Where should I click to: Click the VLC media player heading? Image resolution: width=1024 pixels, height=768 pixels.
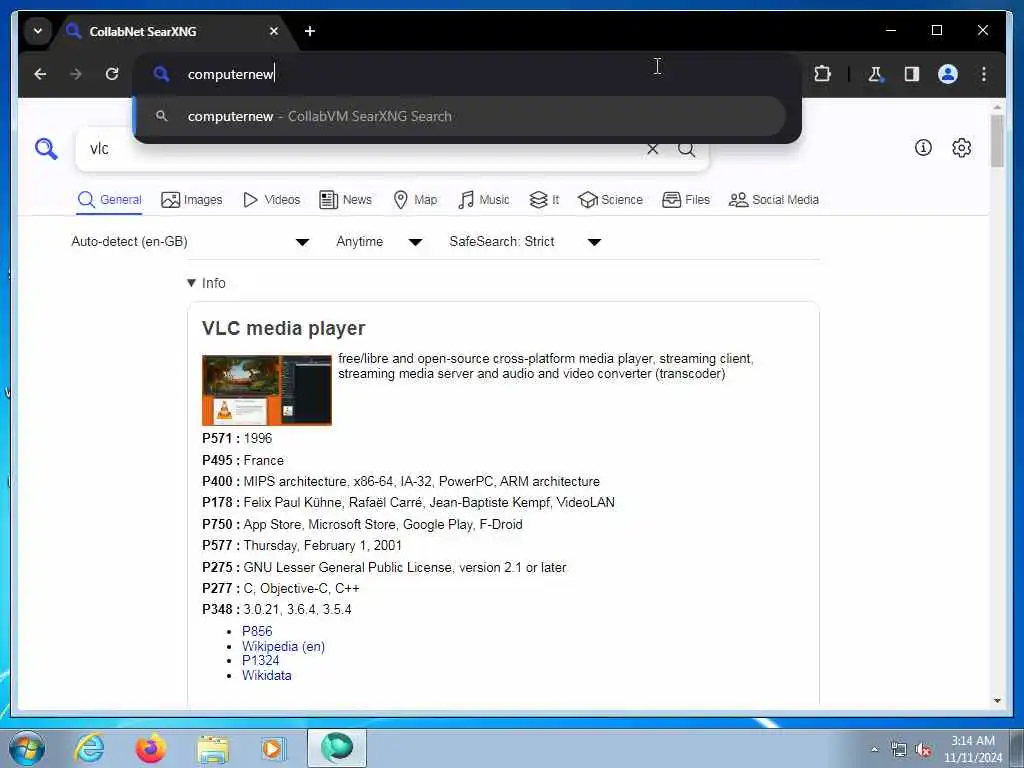coord(283,328)
